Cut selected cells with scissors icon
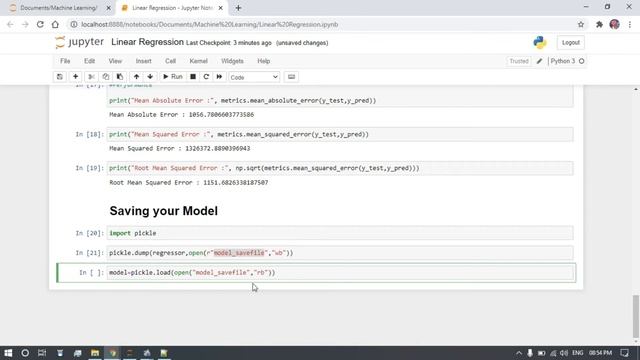 [91, 77]
